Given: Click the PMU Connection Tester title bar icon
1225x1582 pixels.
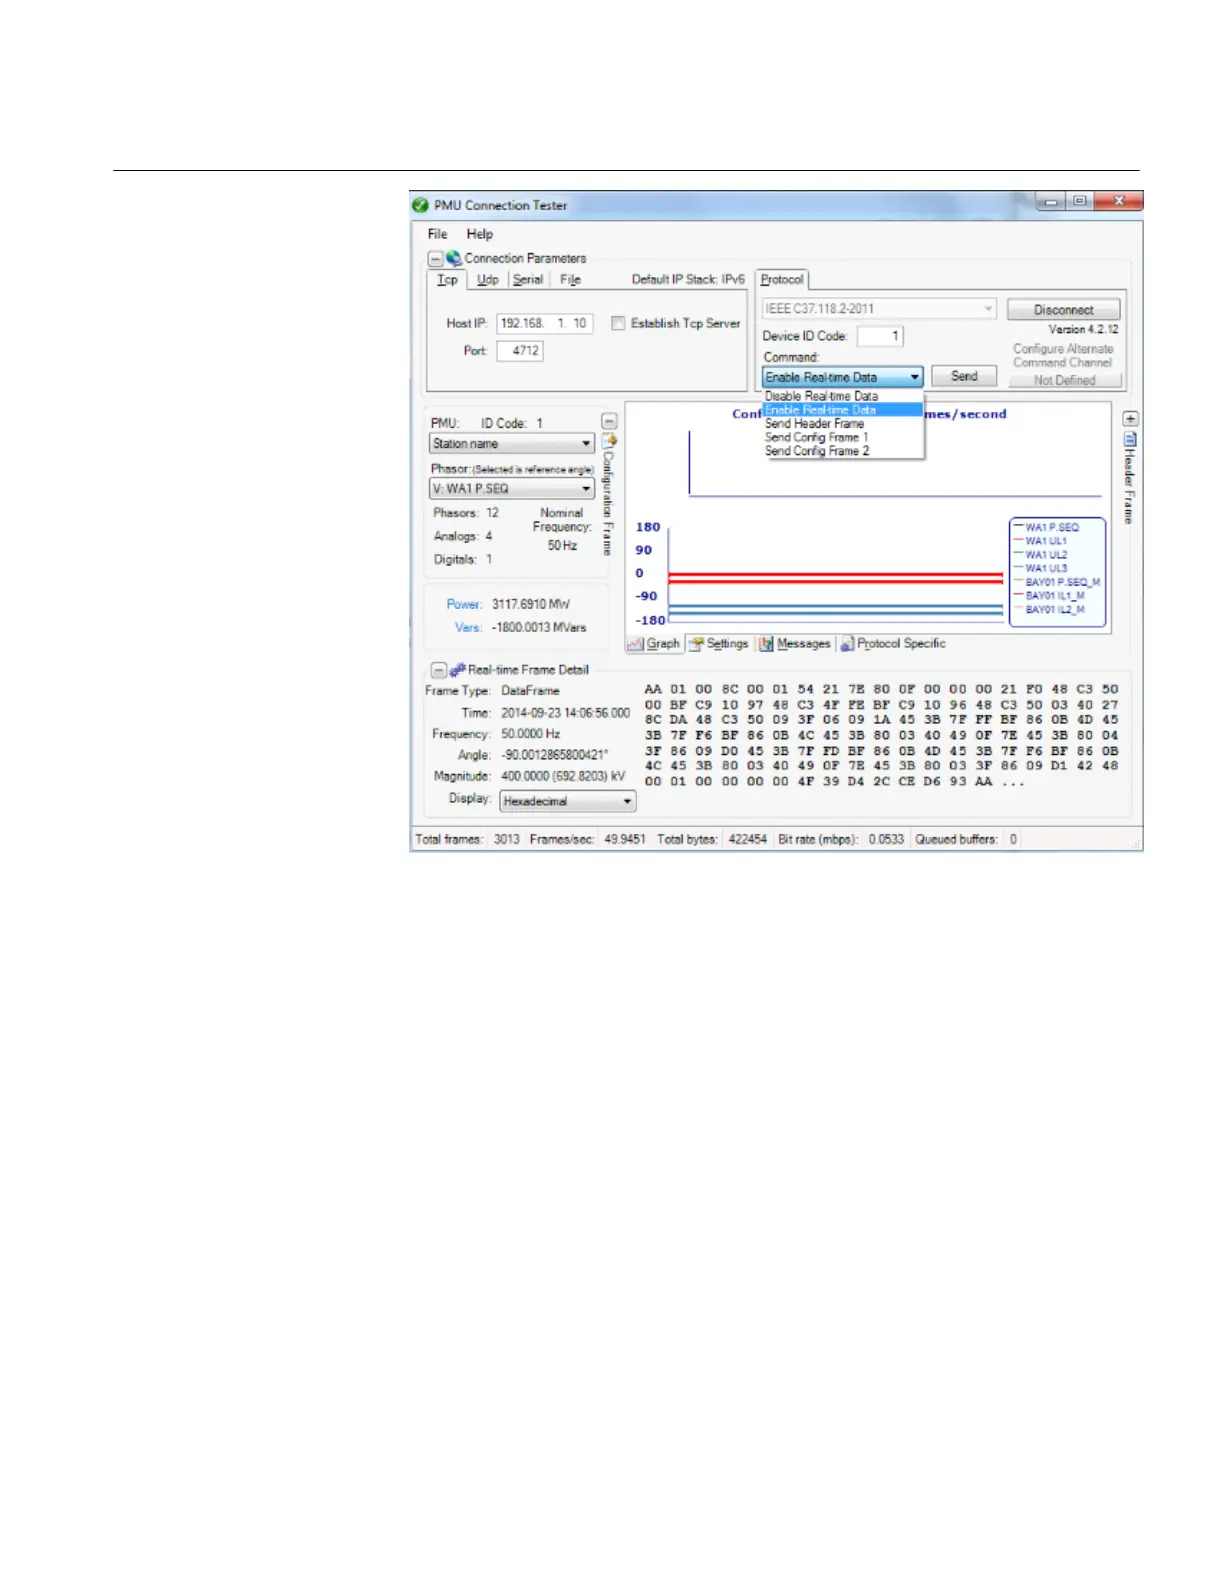Looking at the screenshot, I should click(x=421, y=205).
